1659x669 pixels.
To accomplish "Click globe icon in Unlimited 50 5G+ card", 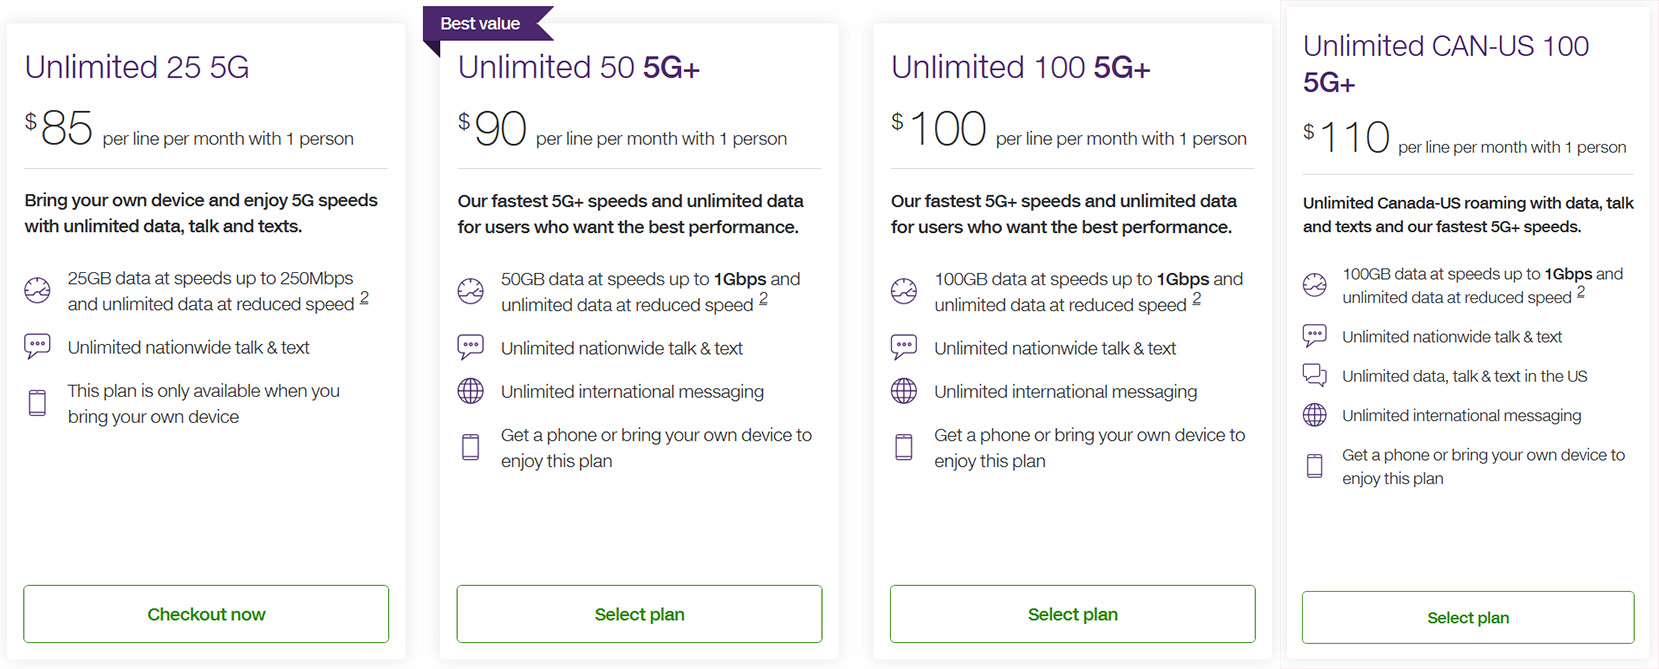I will tap(470, 391).
